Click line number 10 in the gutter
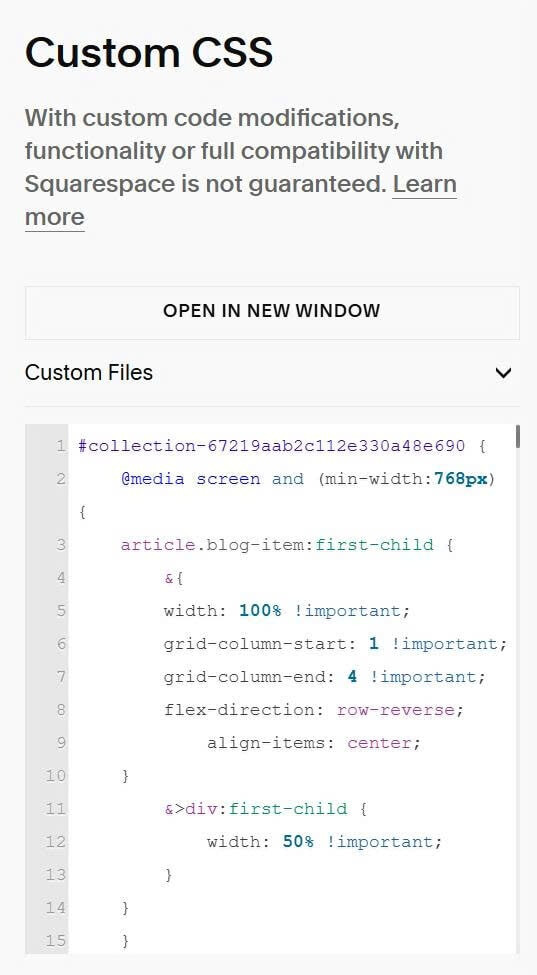Screen dimensions: 537x975 click(x=55, y=775)
